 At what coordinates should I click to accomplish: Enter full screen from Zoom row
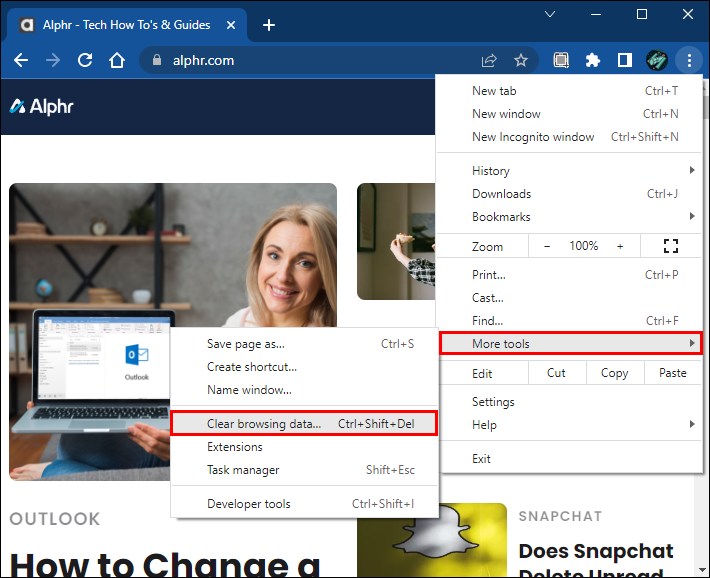pos(671,246)
